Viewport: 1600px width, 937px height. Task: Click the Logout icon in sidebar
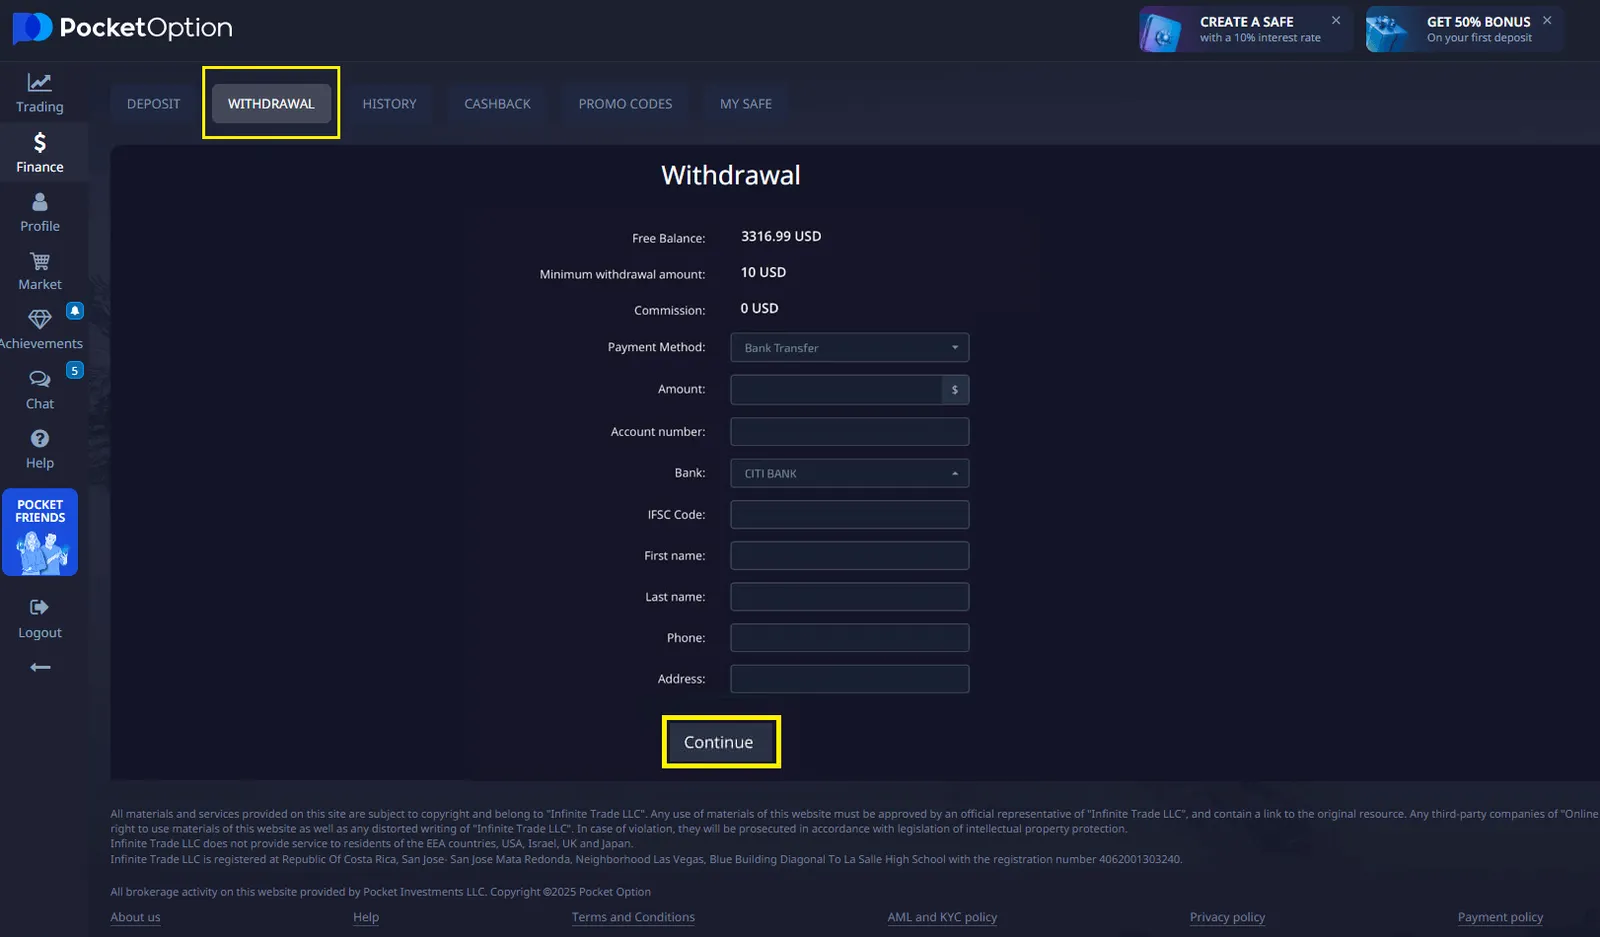pos(40,608)
